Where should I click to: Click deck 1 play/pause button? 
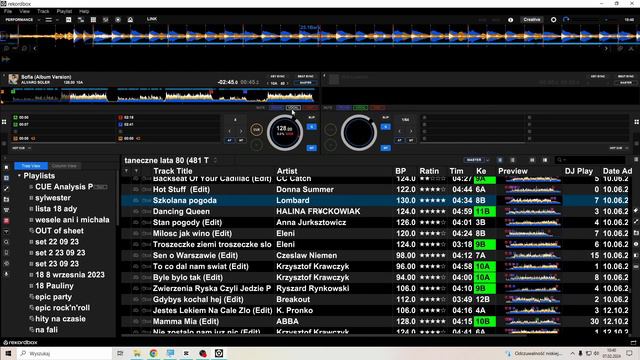[256, 144]
